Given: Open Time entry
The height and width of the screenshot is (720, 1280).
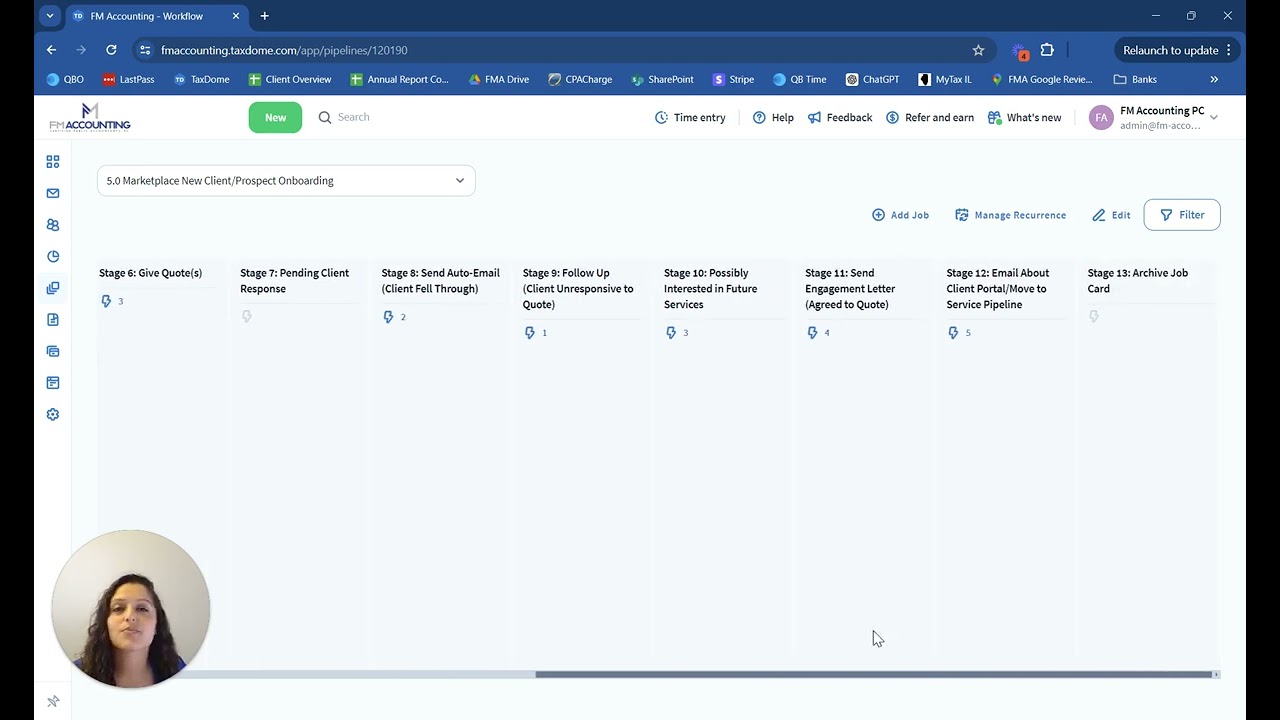Looking at the screenshot, I should click(x=690, y=117).
